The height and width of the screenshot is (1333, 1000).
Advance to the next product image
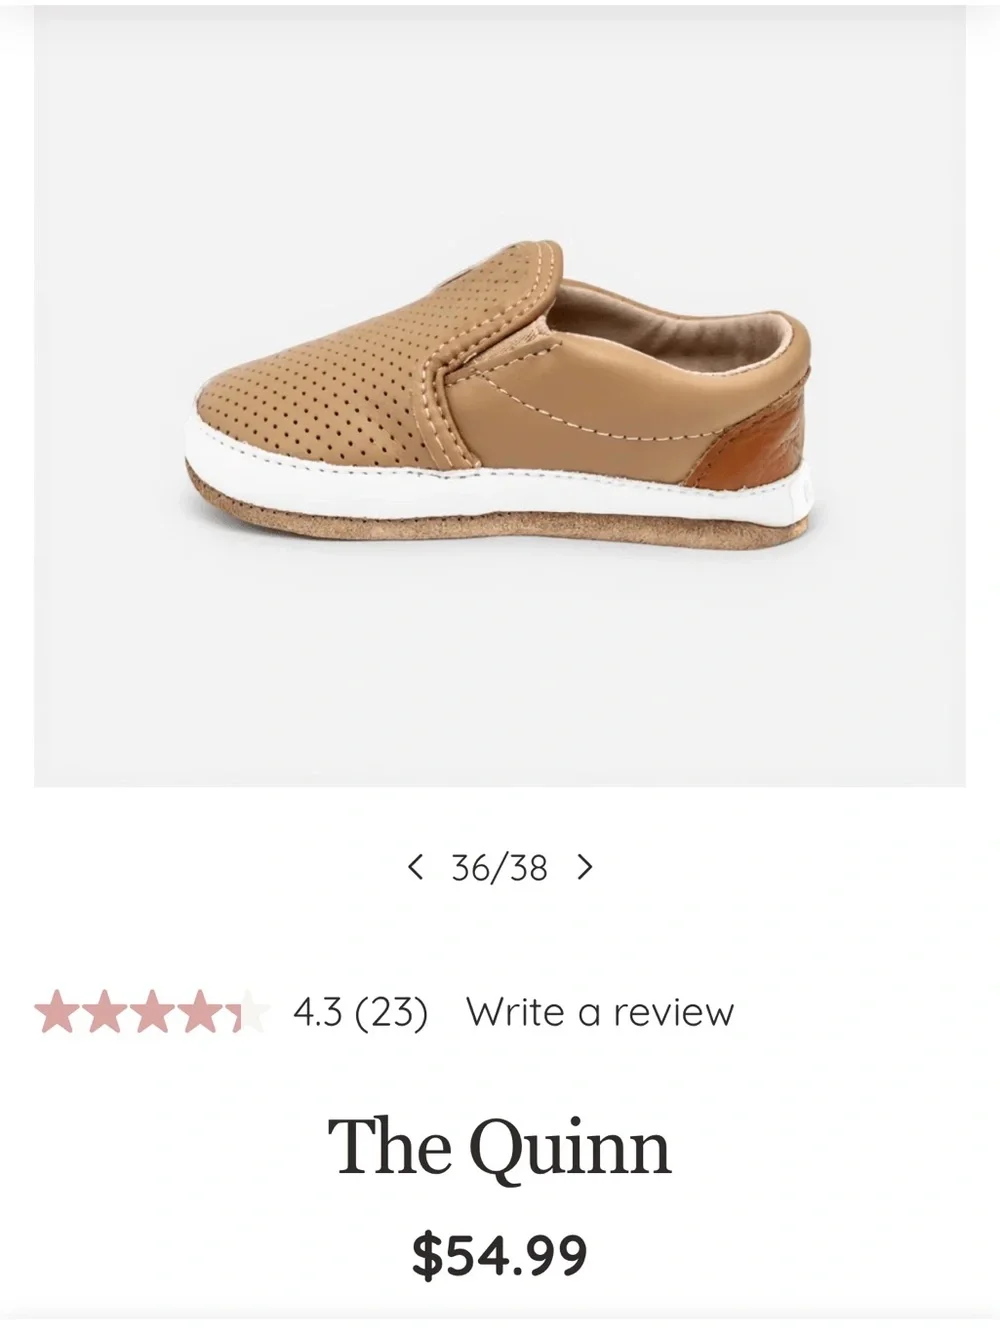(585, 867)
